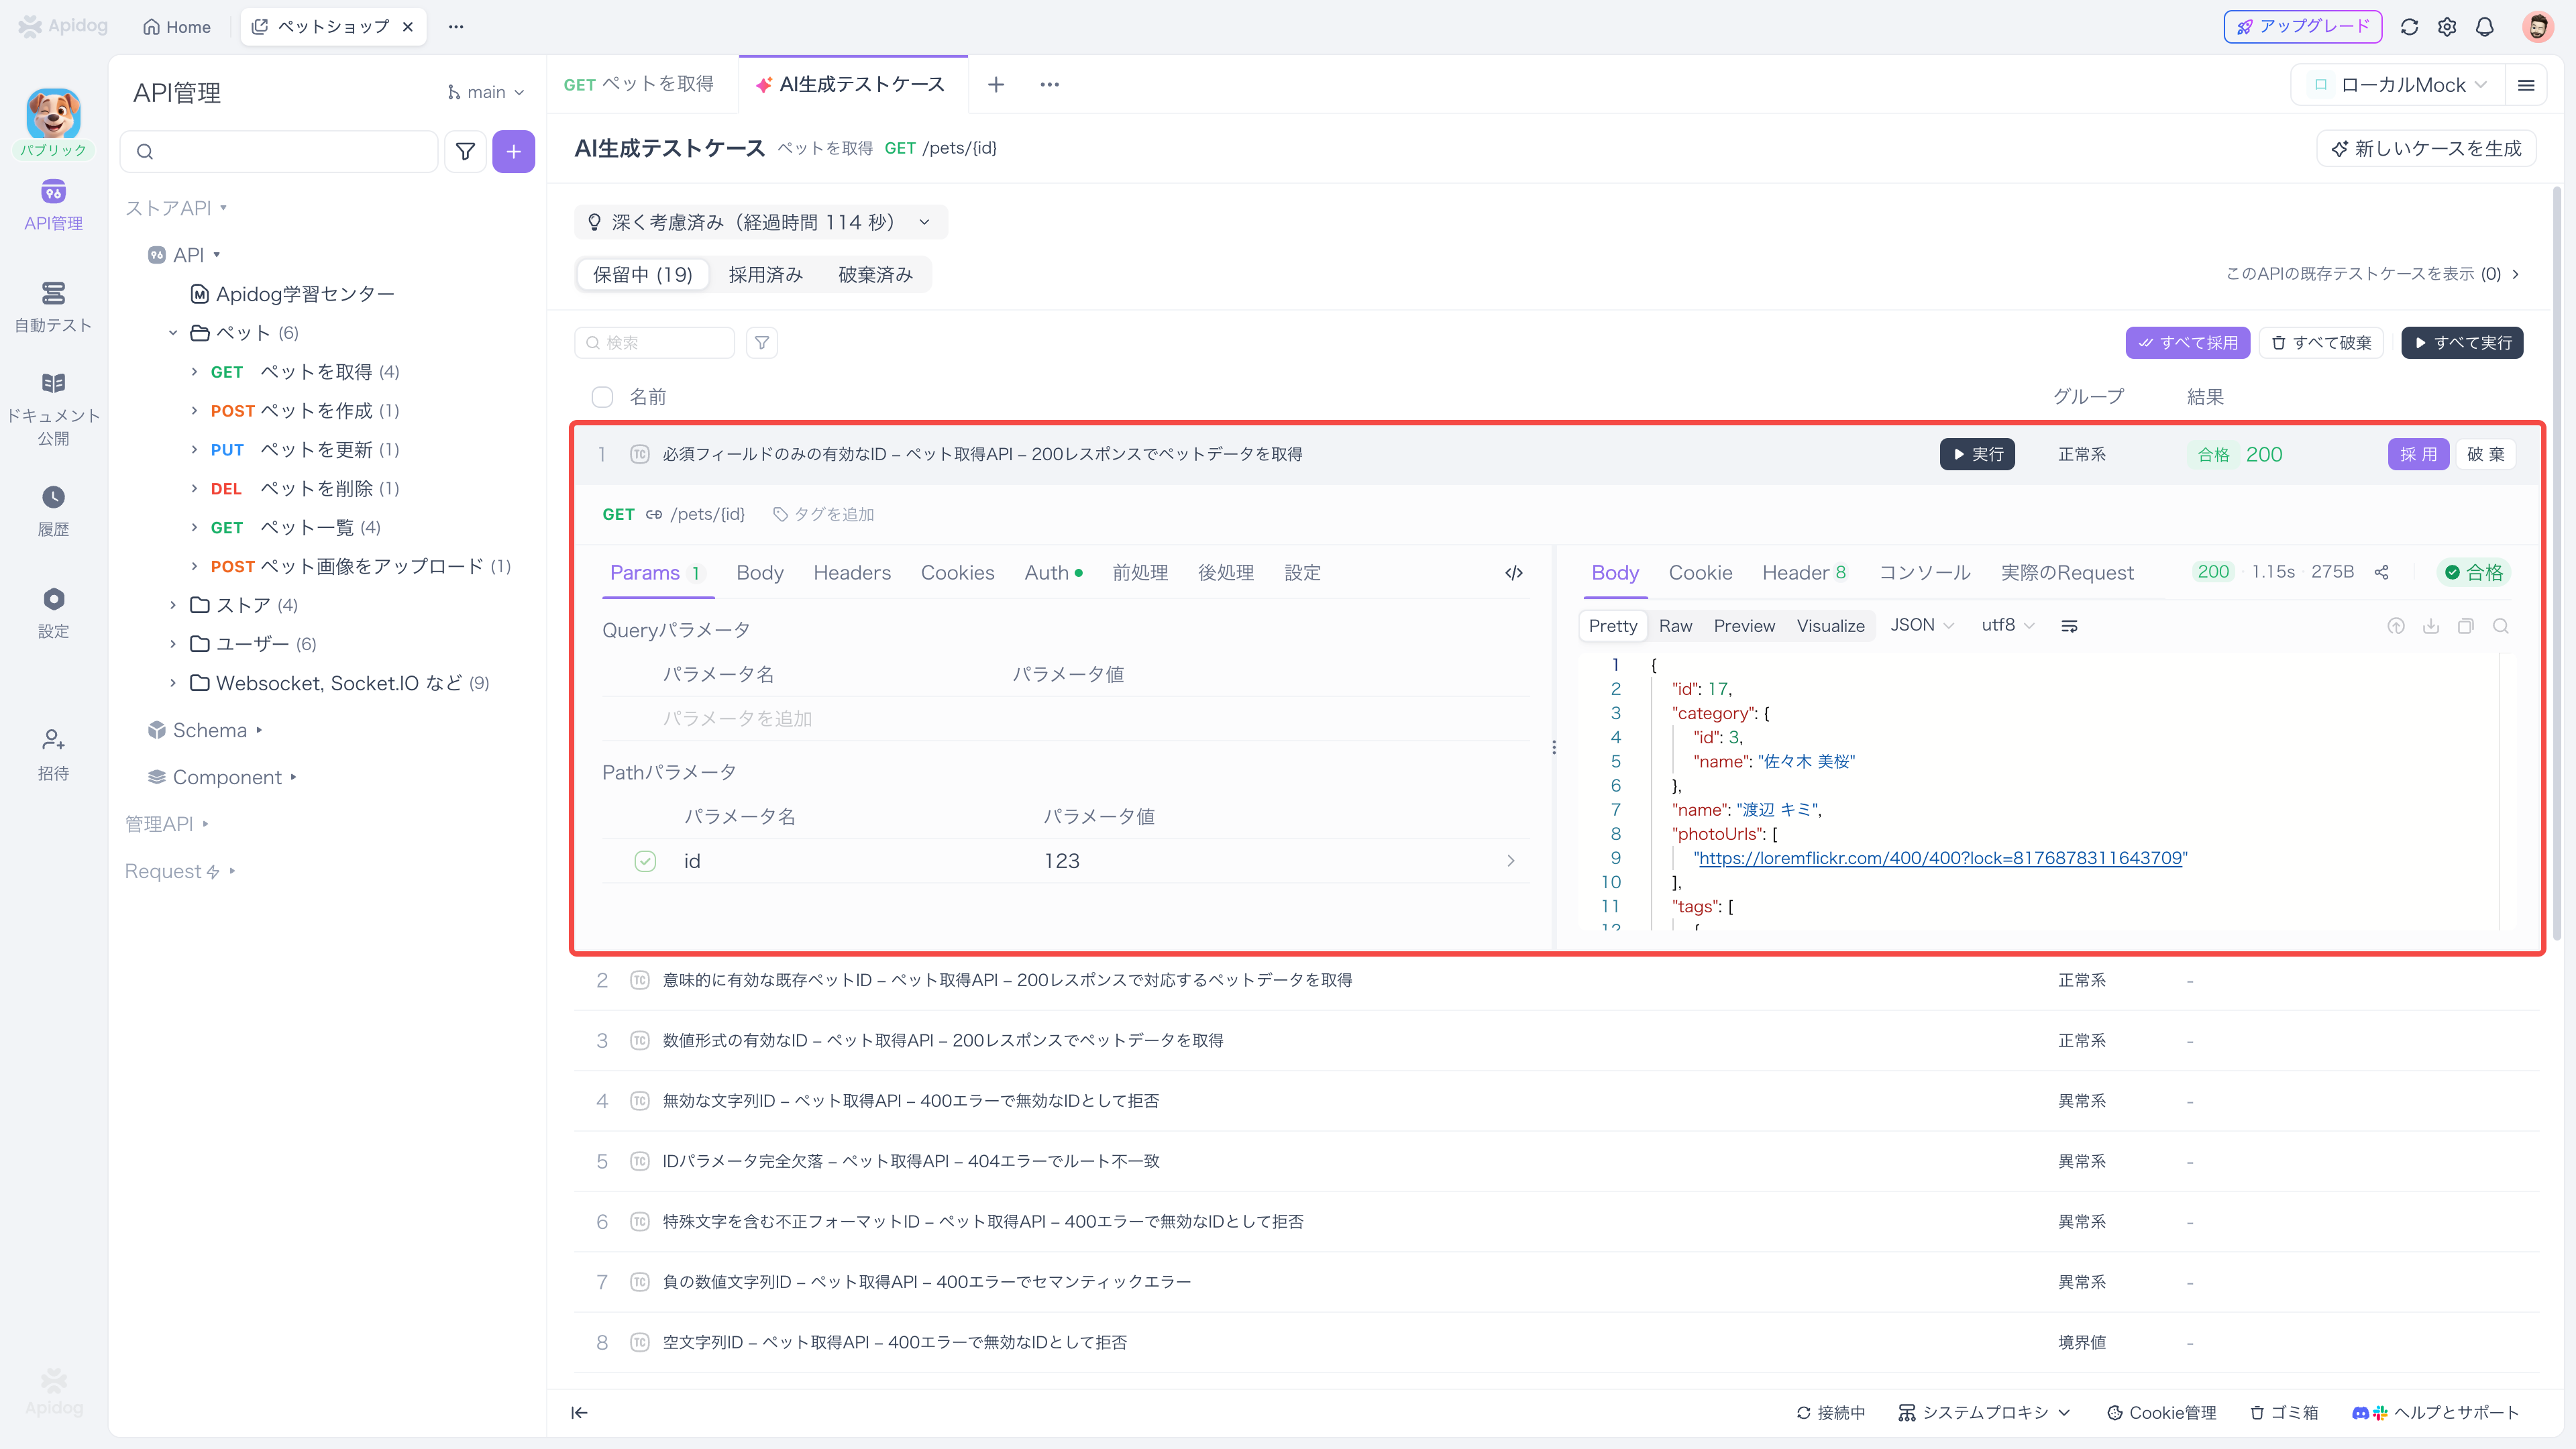2576x1449 pixels.
Task: Toggle the select-all checkbox beside 名前
Action: (602, 397)
